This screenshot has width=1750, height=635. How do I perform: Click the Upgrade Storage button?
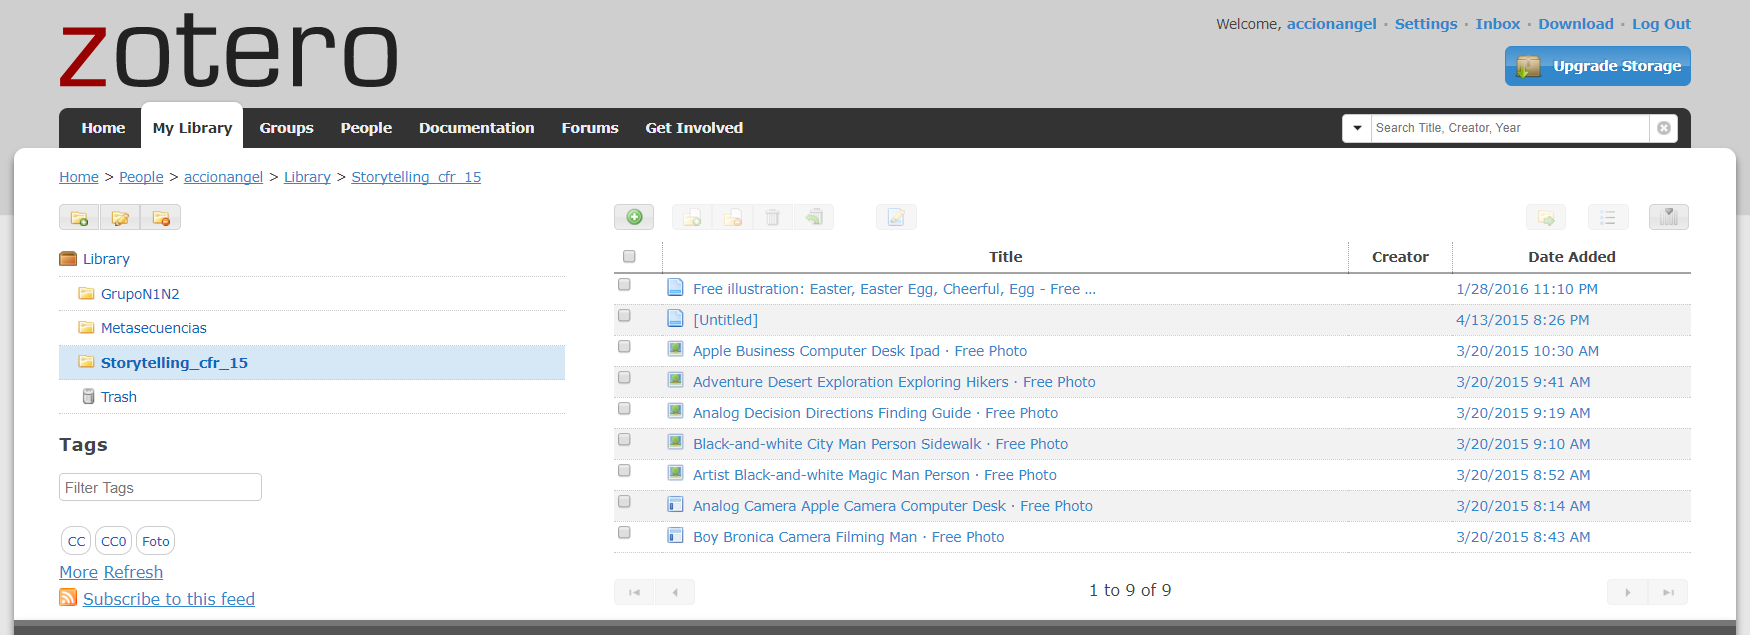pyautogui.click(x=1597, y=66)
